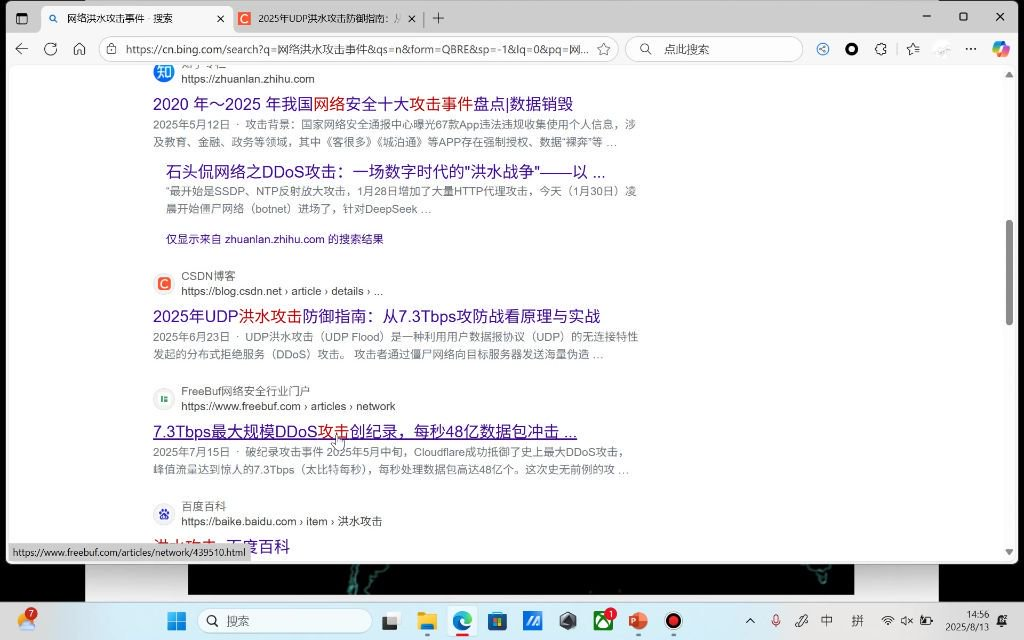The height and width of the screenshot is (640, 1024).
Task: Click the Zhihu site favicon
Action: 163,72
